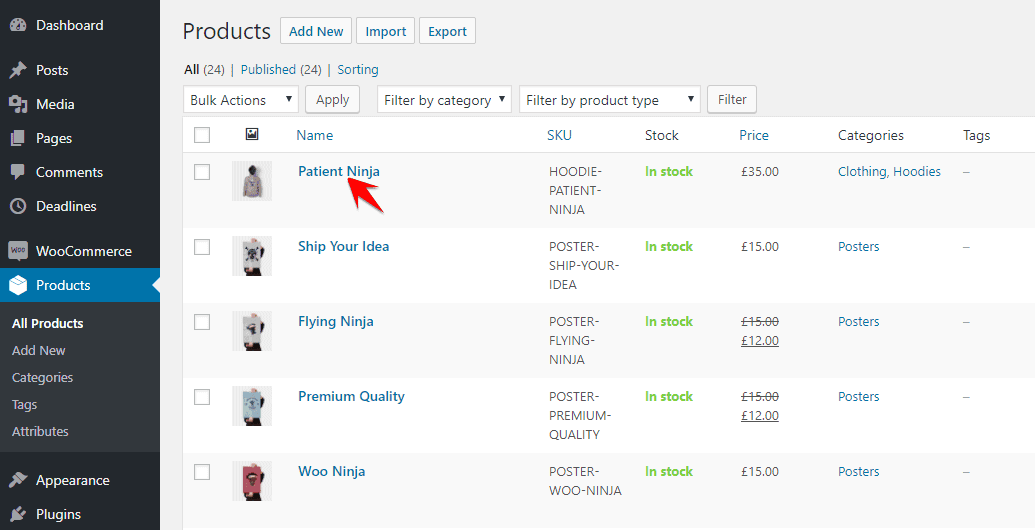Open Media via its sidebar icon
Image resolution: width=1035 pixels, height=530 pixels.
pos(18,104)
